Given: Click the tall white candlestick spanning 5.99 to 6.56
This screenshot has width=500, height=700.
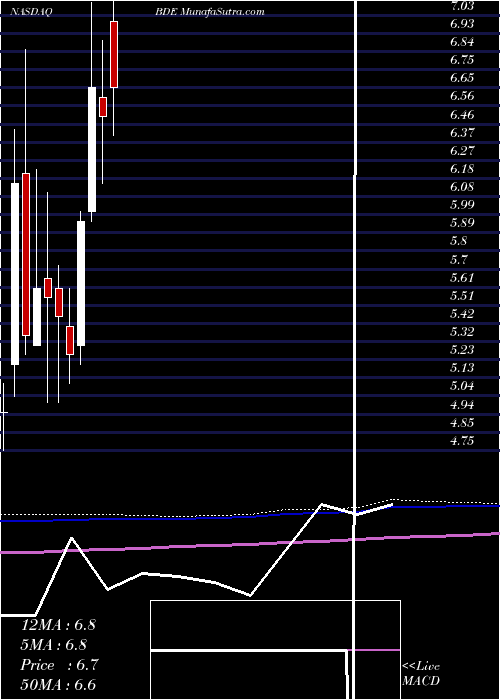Looking at the screenshot, I should pos(92,149).
